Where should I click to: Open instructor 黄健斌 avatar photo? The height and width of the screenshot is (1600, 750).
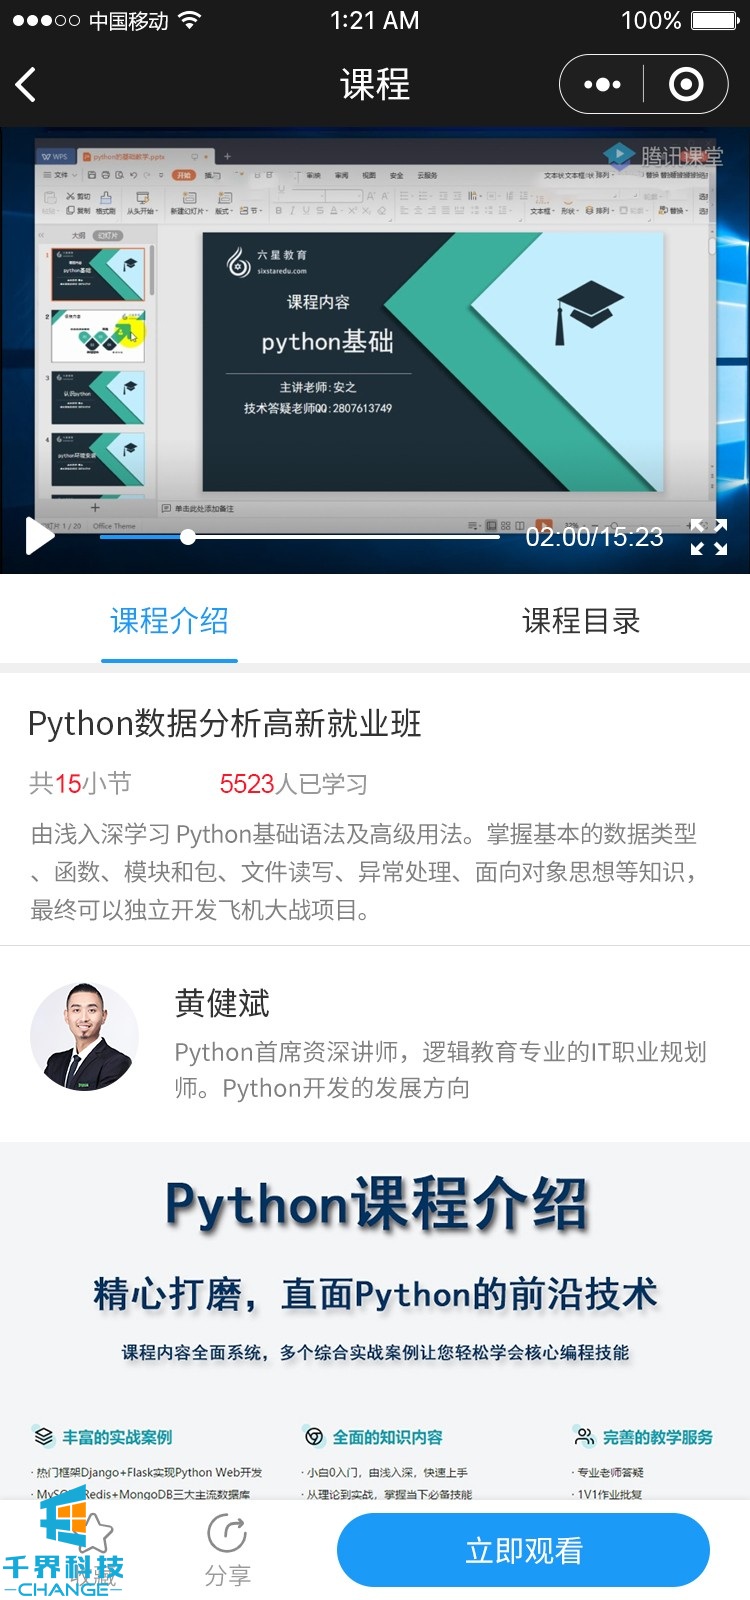click(84, 1036)
